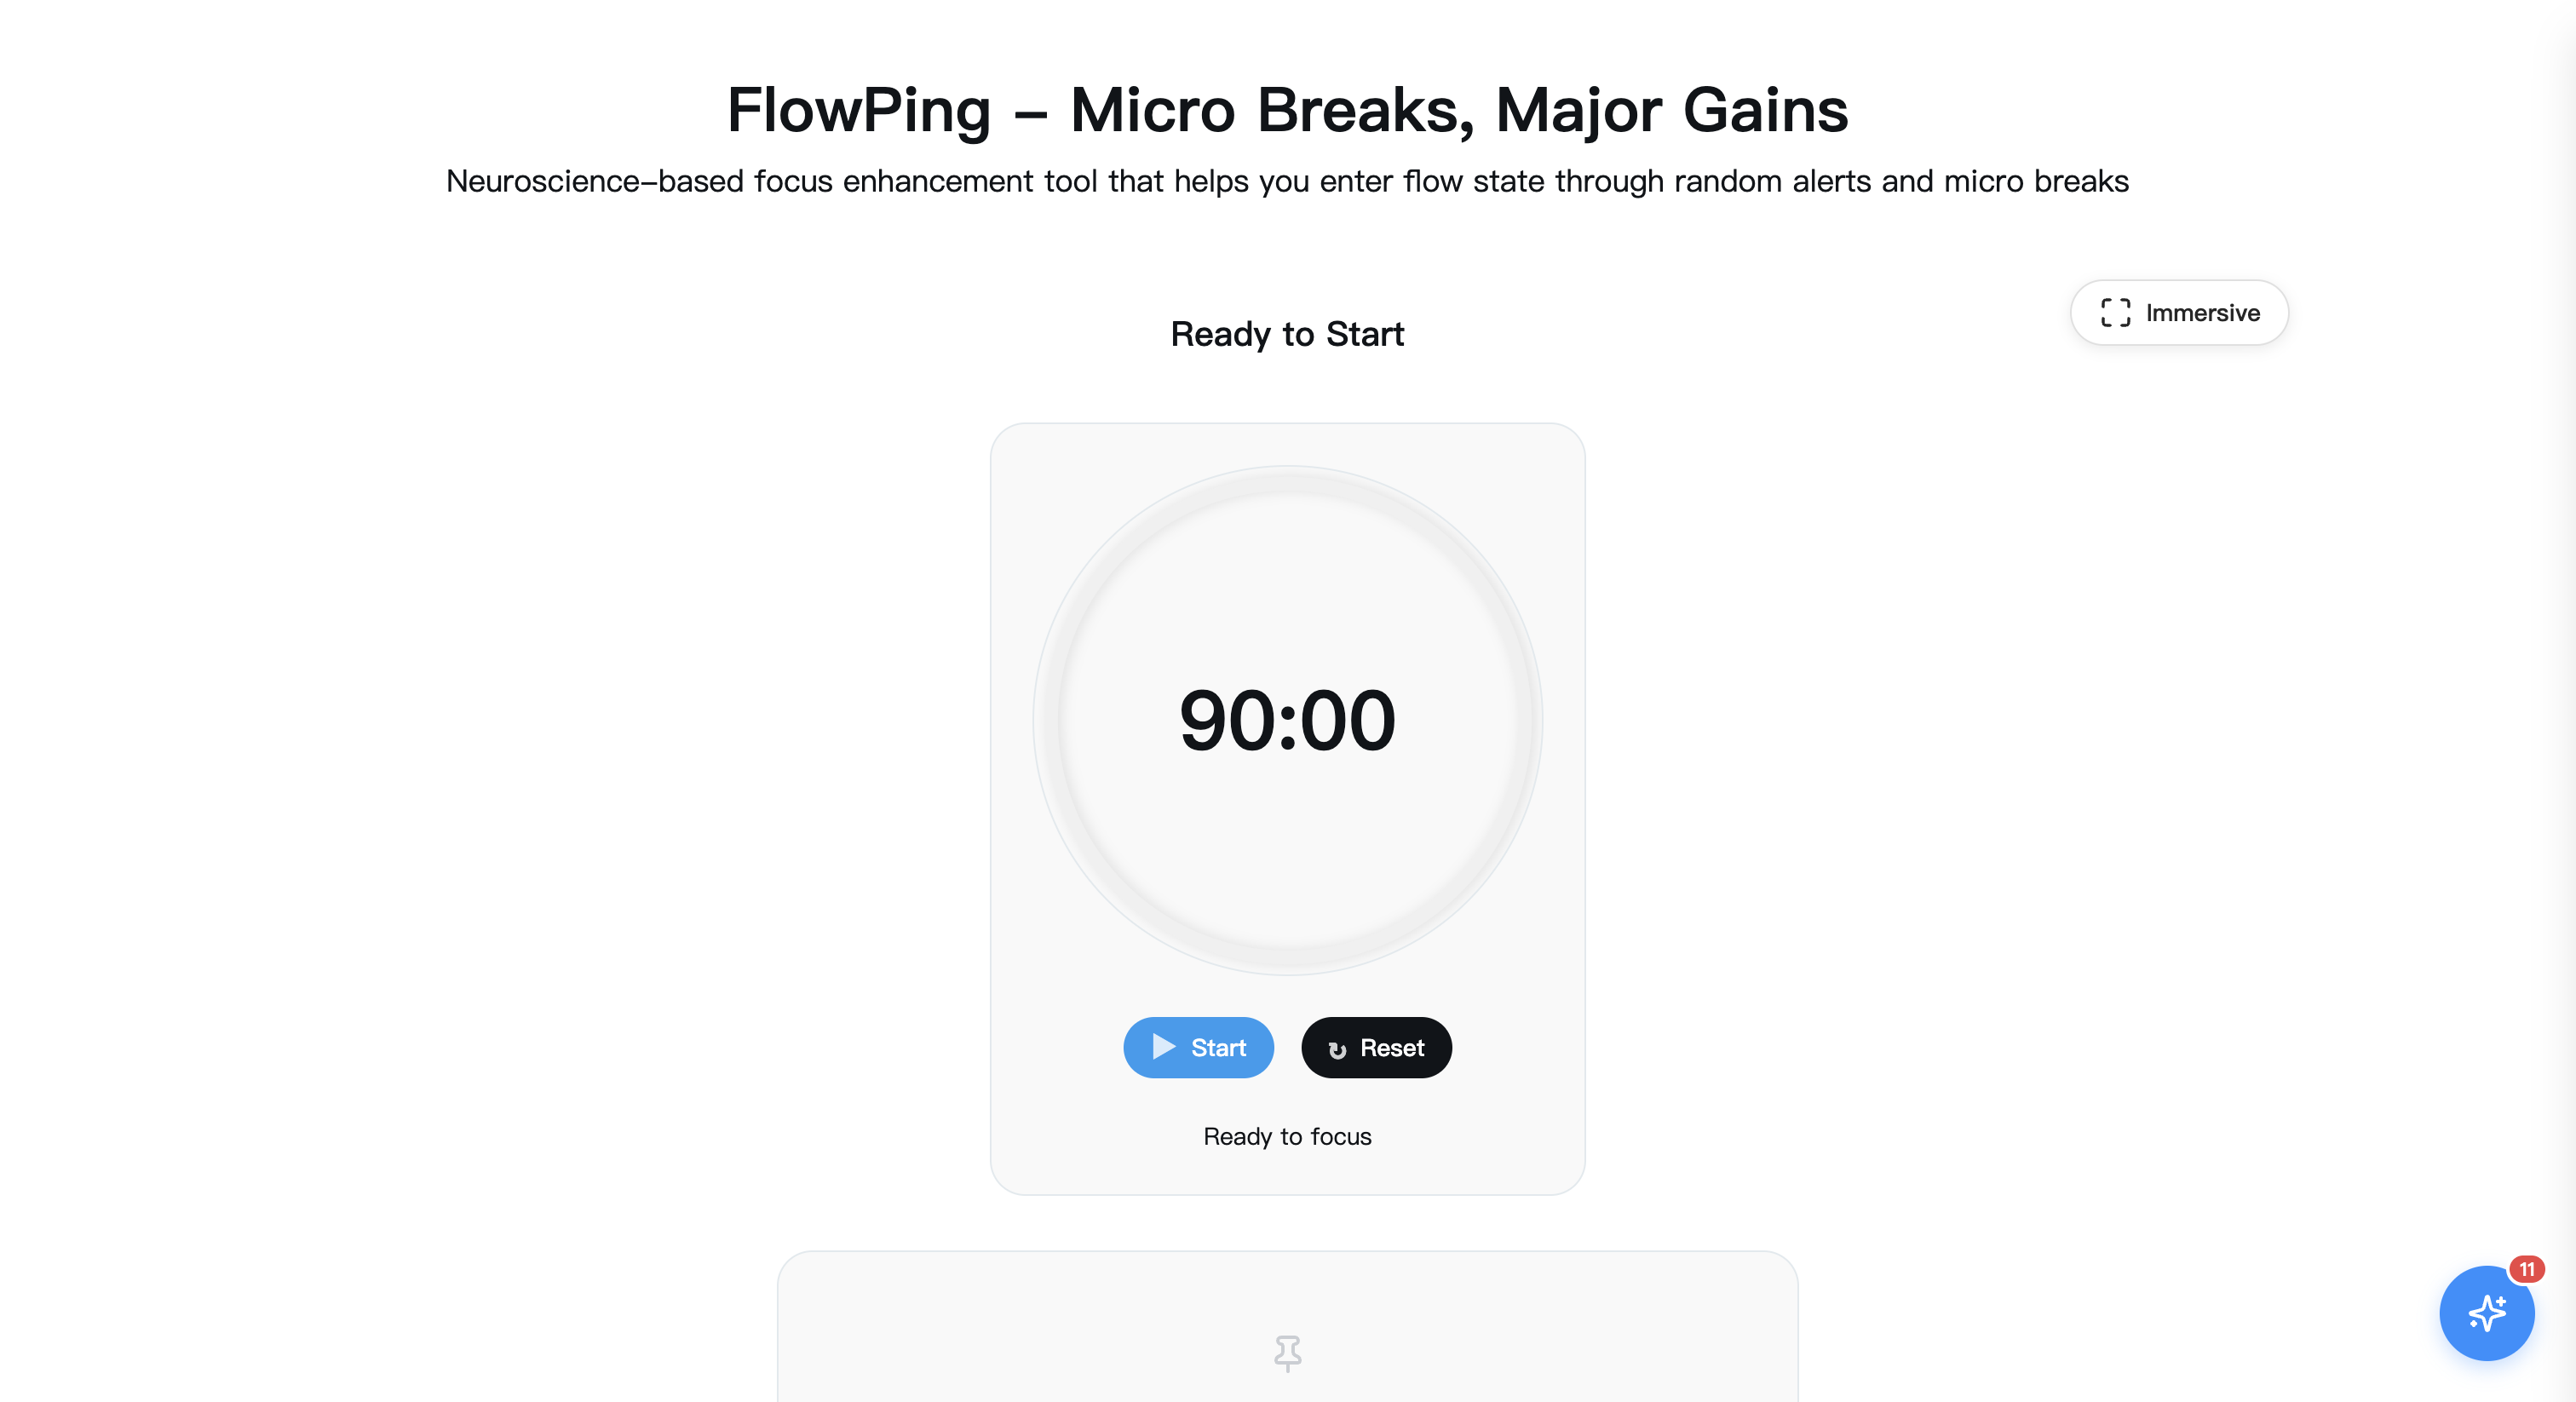Click the FlowPing main title heading
This screenshot has height=1402, width=2576.
[1287, 110]
